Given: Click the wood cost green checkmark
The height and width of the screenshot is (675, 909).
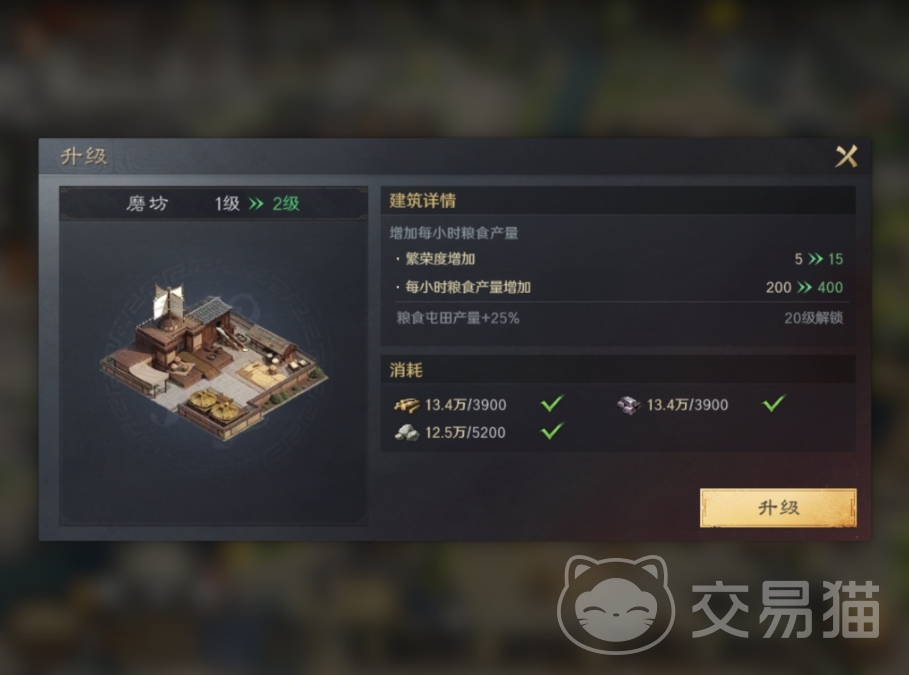Looking at the screenshot, I should (x=552, y=403).
